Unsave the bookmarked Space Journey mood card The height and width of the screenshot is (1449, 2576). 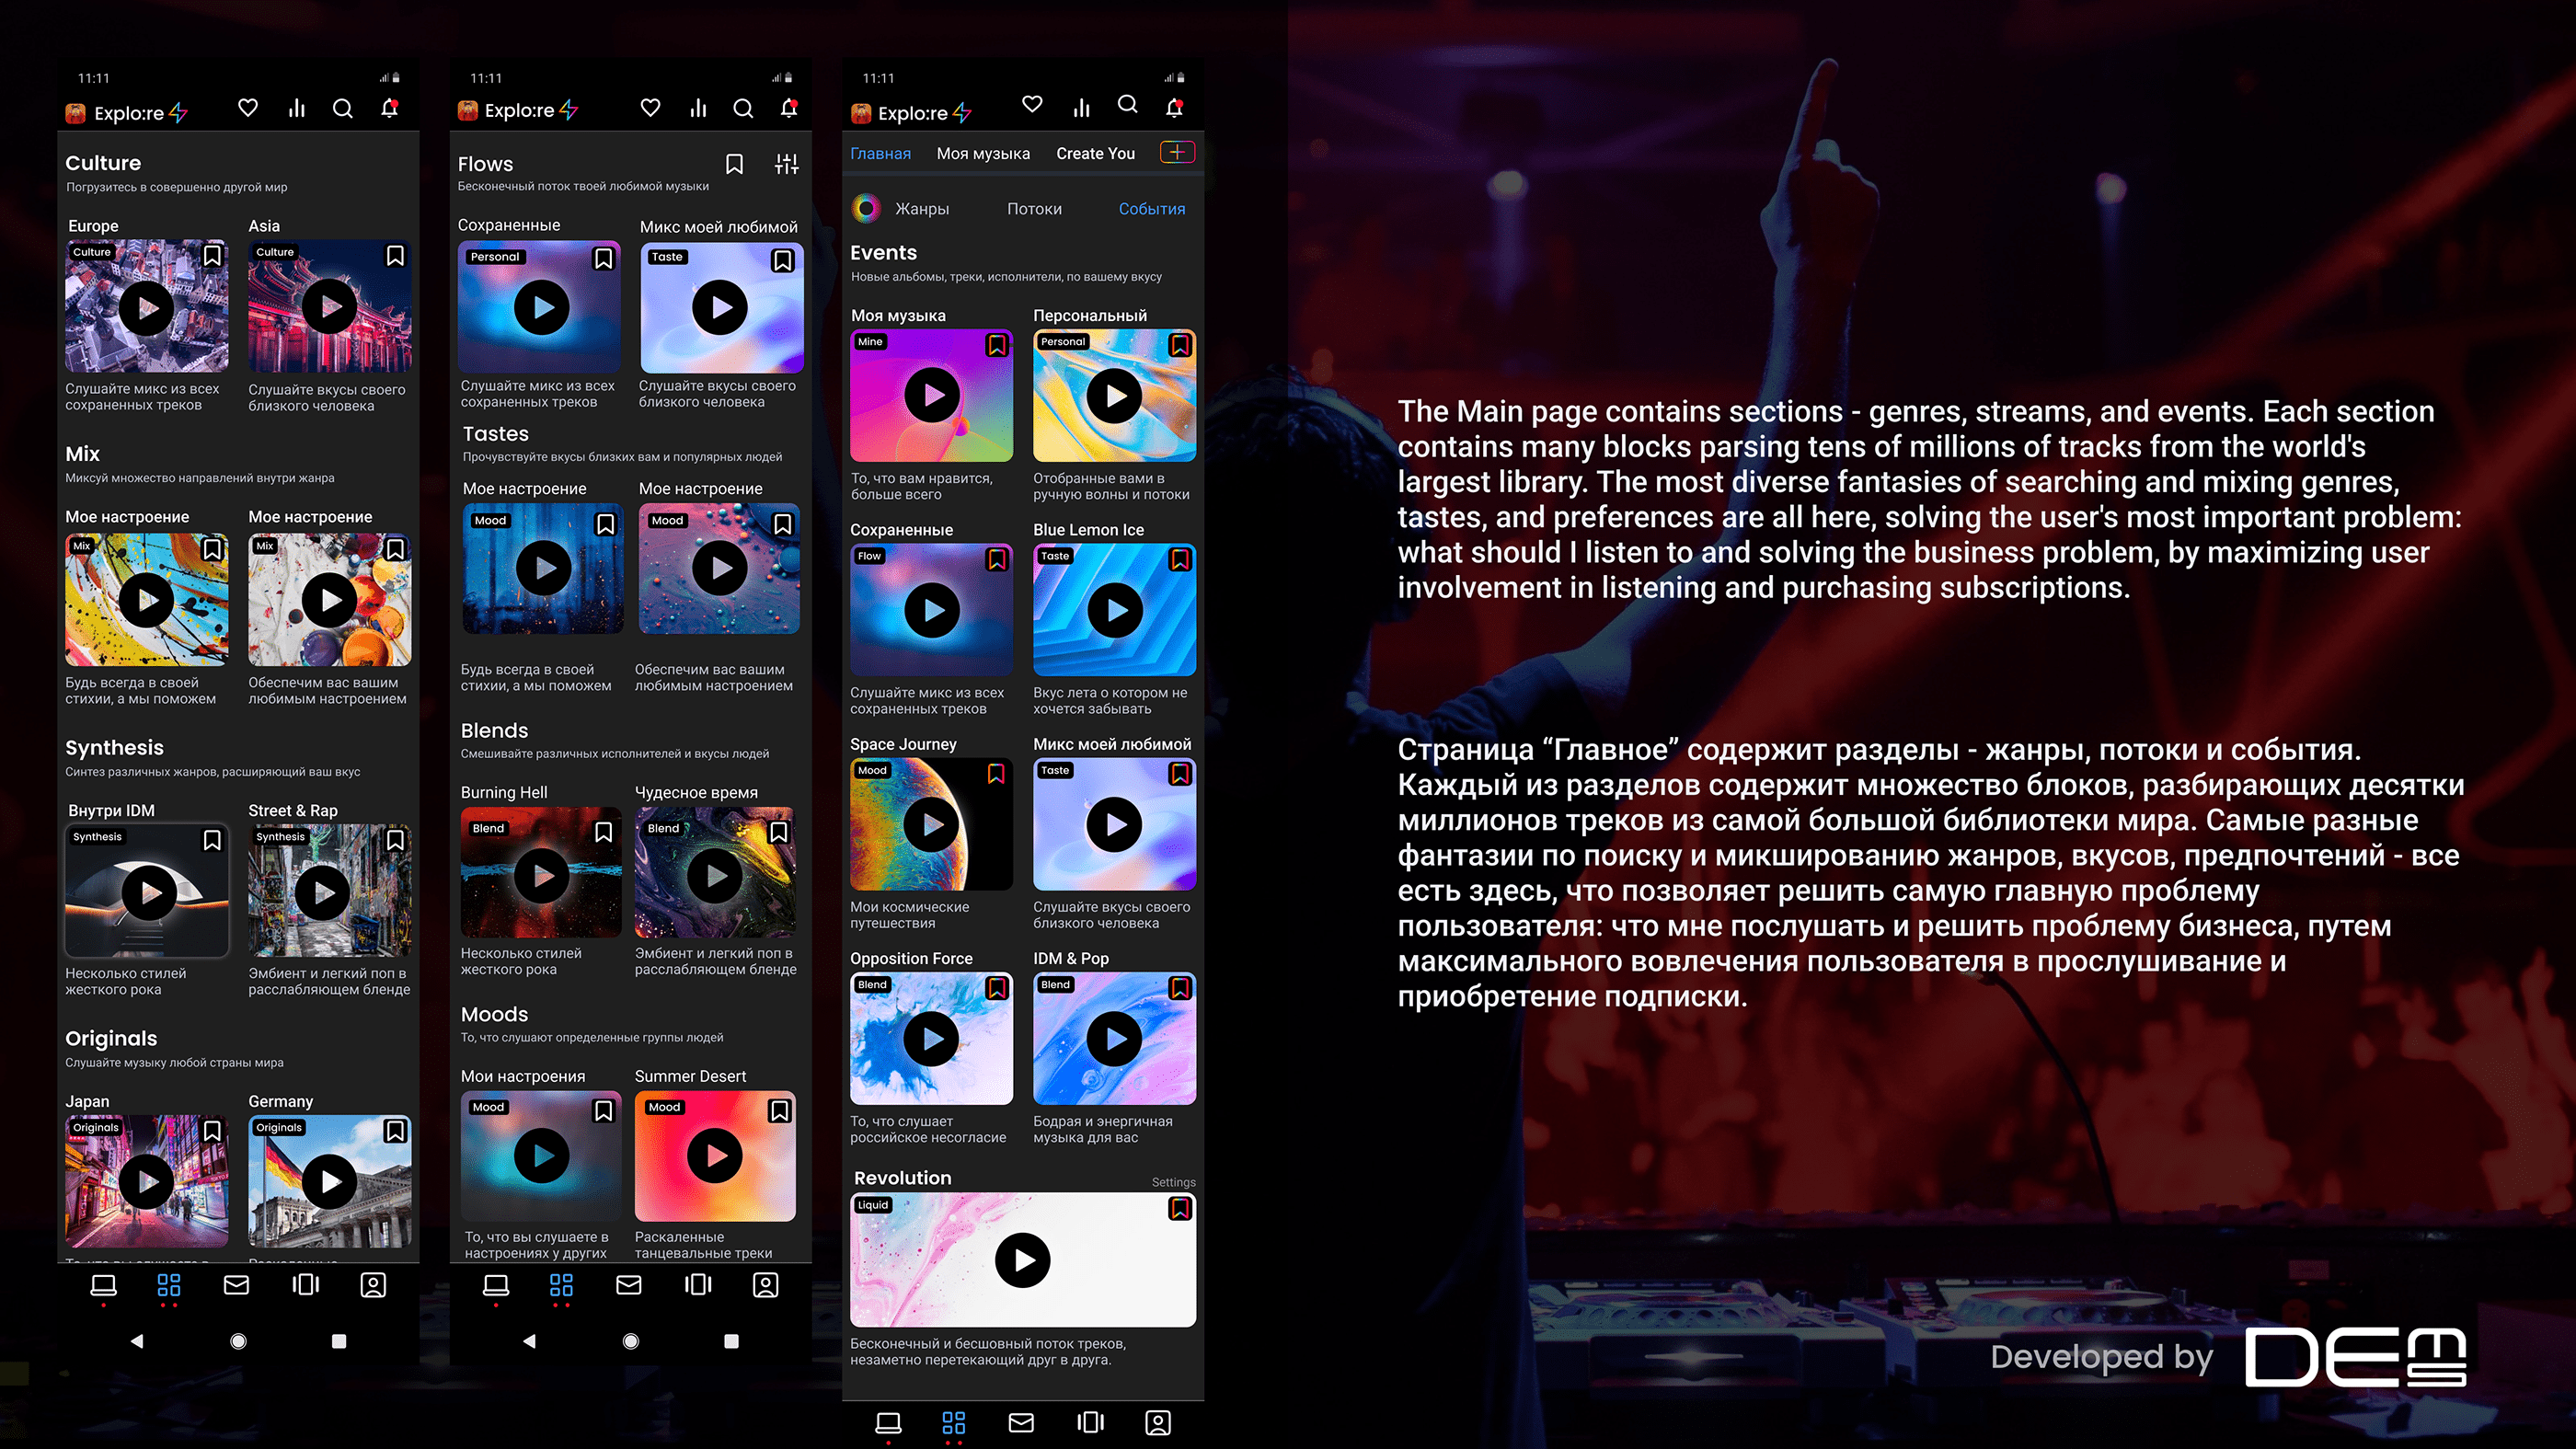pyautogui.click(x=996, y=774)
